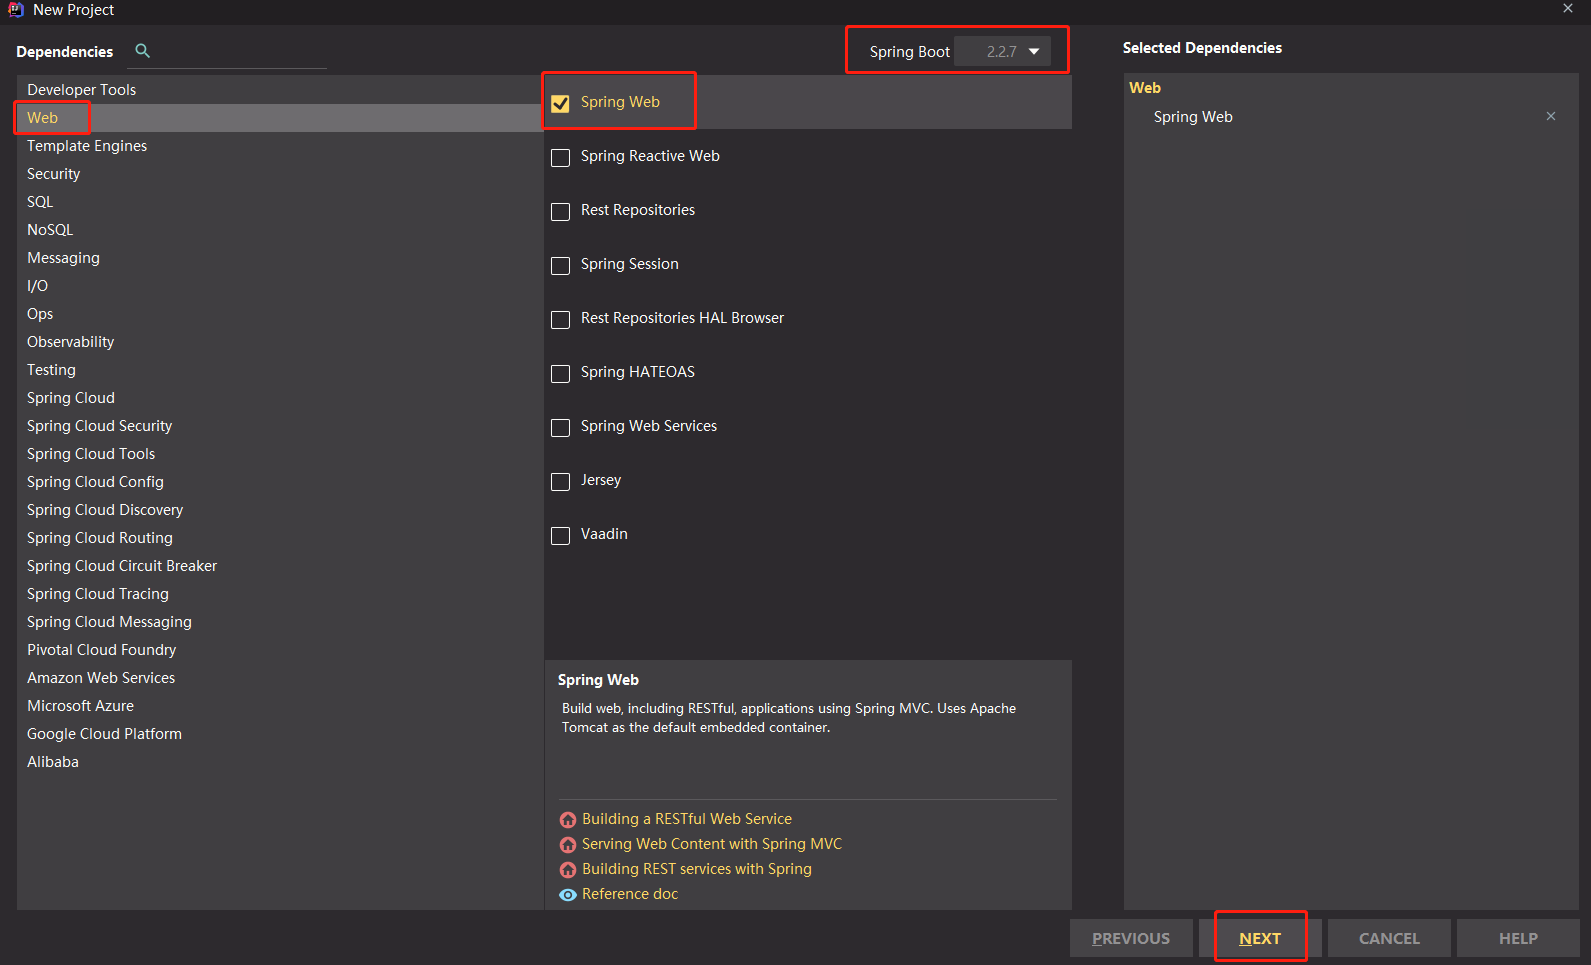Enable the Jersey dependency checkbox
The width and height of the screenshot is (1591, 965).
click(x=561, y=481)
